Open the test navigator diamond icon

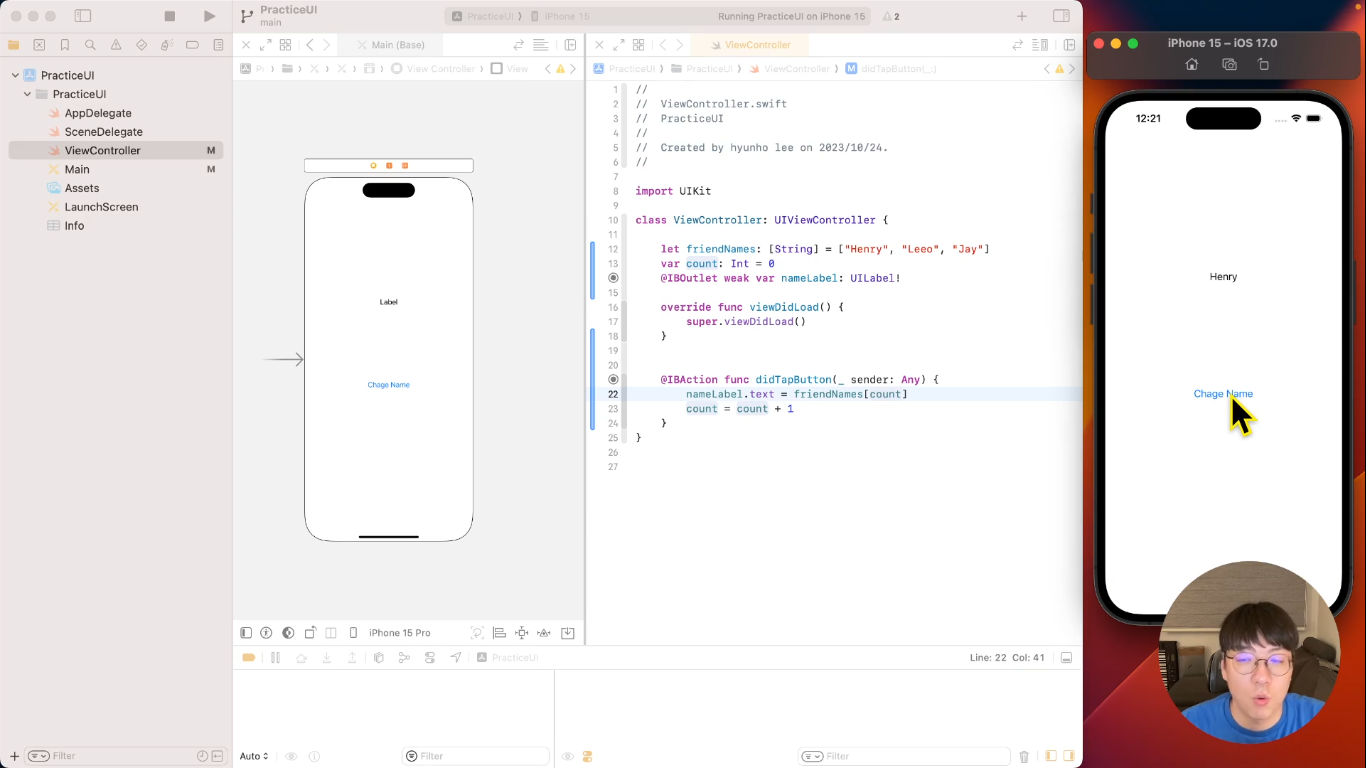tap(141, 45)
